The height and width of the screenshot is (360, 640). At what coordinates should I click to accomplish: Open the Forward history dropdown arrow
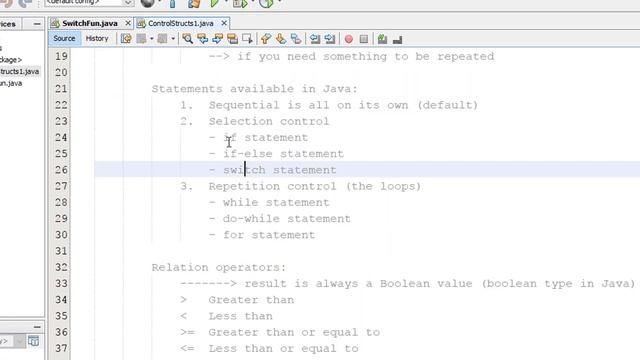(173, 39)
